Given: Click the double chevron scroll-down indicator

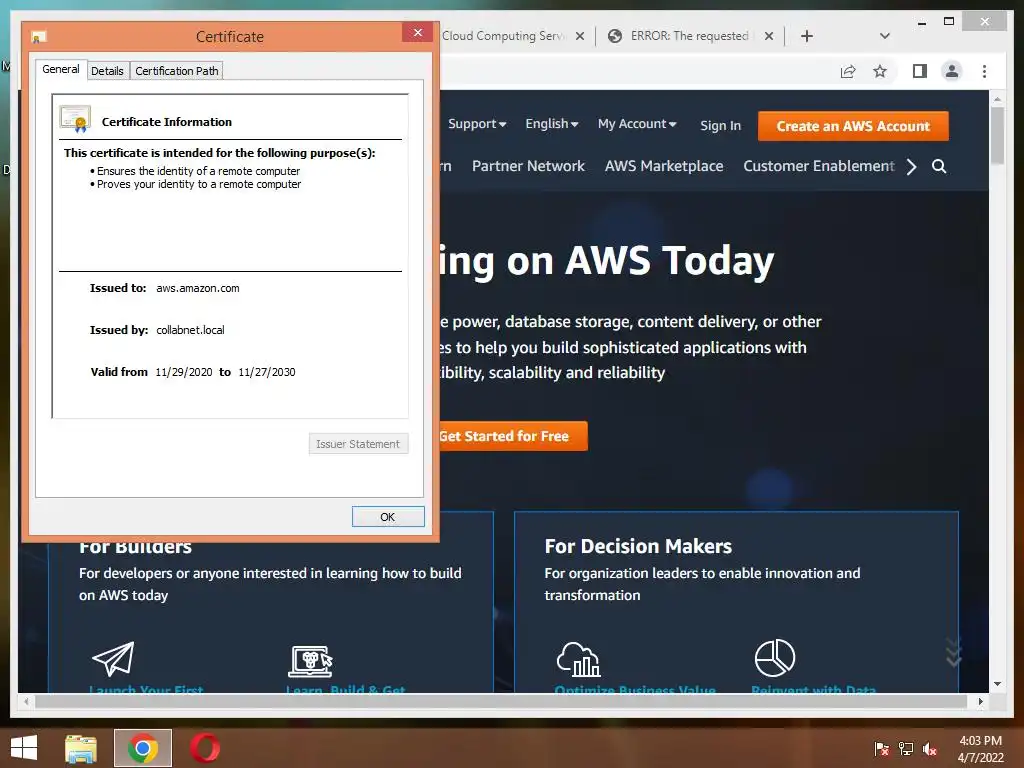Looking at the screenshot, I should click(x=953, y=652).
